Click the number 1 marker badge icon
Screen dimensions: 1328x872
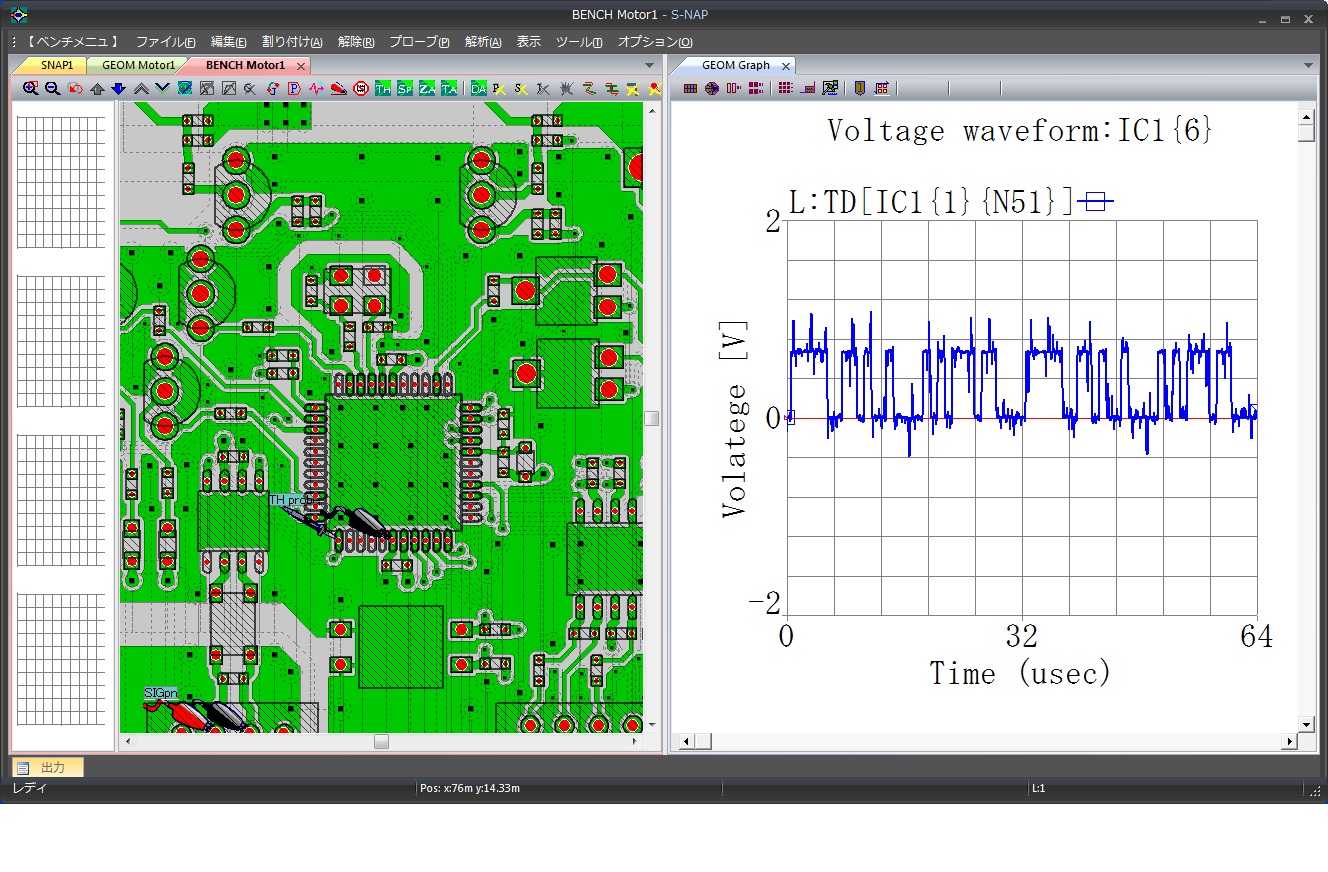pos(859,88)
